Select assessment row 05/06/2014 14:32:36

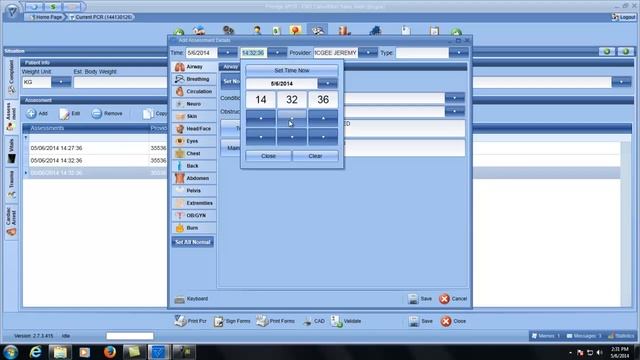[x=95, y=160]
